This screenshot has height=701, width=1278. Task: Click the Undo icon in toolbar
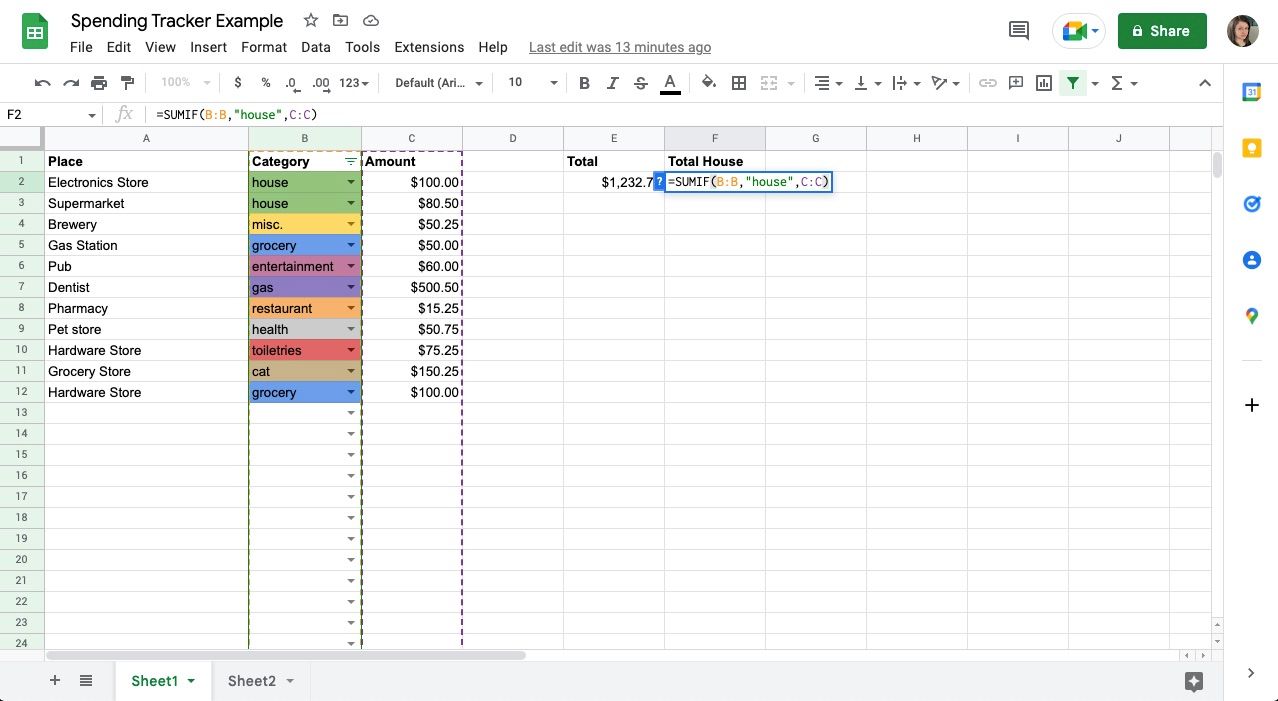(x=42, y=83)
